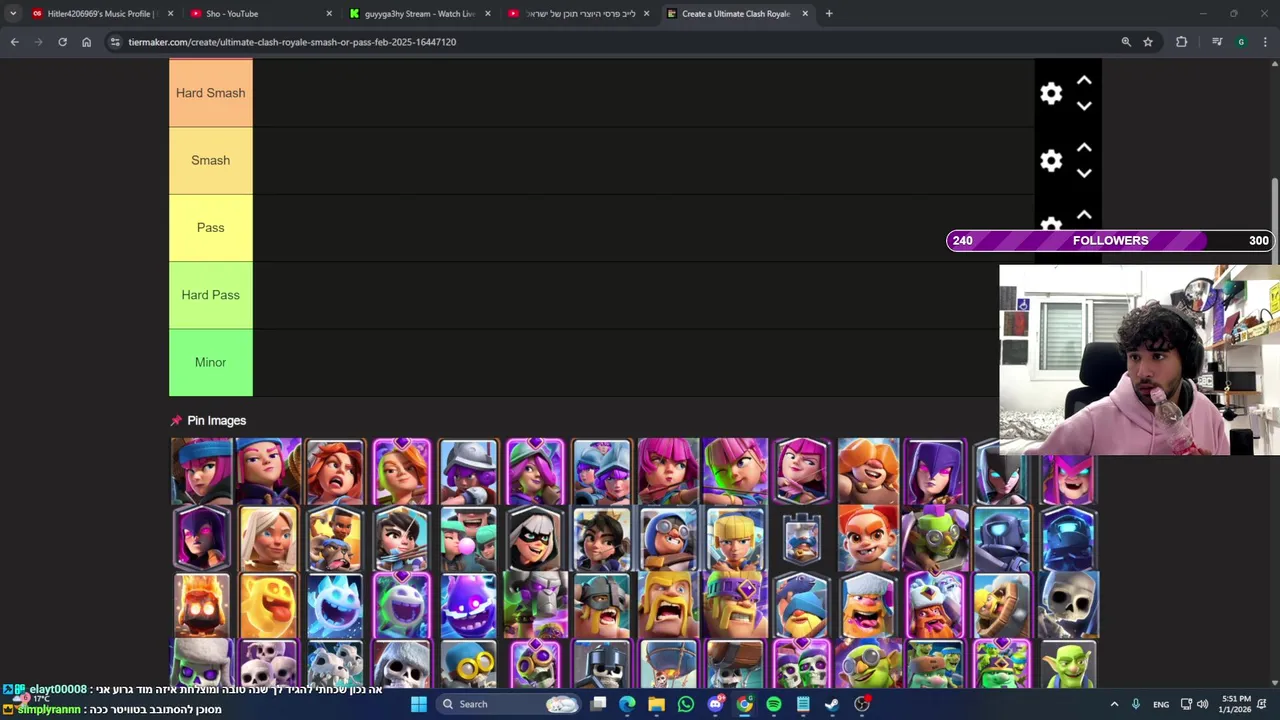Select the yellow Heal Spirit card

[268, 605]
